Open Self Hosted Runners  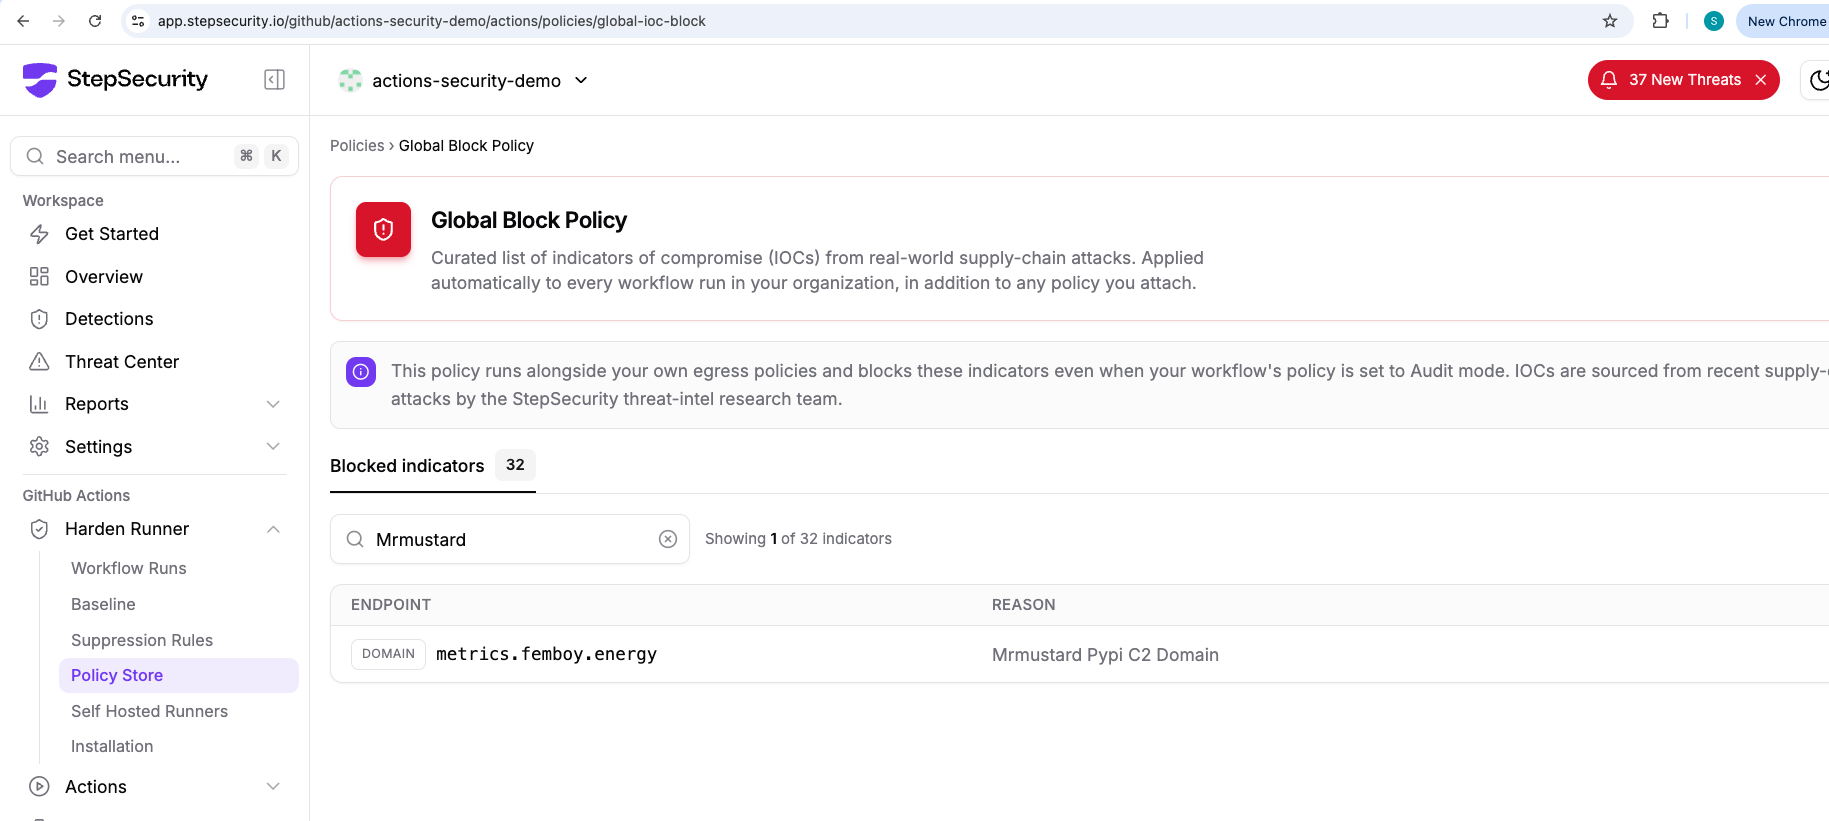(x=149, y=711)
